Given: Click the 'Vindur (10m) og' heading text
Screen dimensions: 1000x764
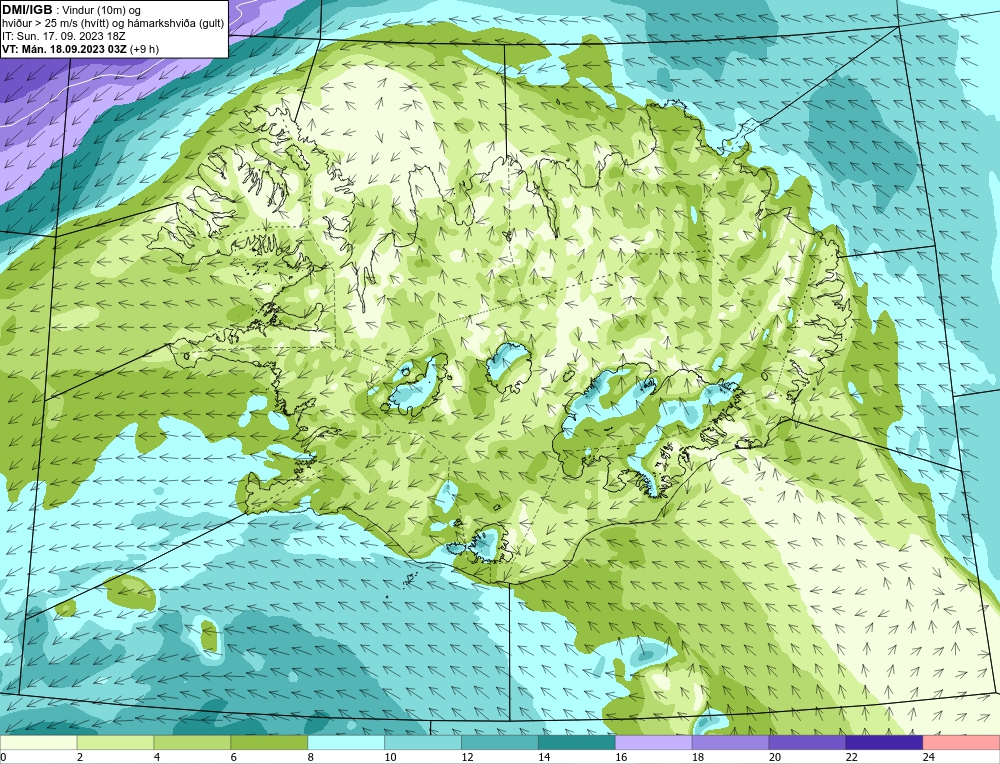Looking at the screenshot, I should [102, 11].
